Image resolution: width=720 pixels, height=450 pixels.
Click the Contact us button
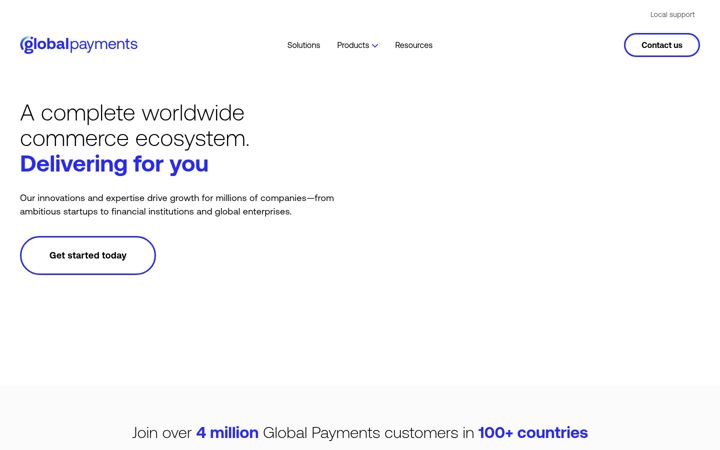click(662, 45)
